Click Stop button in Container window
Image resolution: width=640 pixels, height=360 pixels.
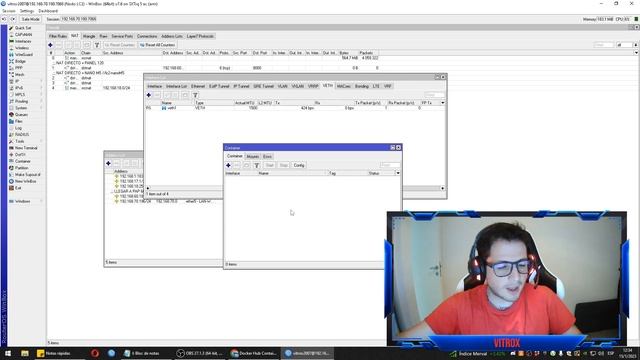284,165
